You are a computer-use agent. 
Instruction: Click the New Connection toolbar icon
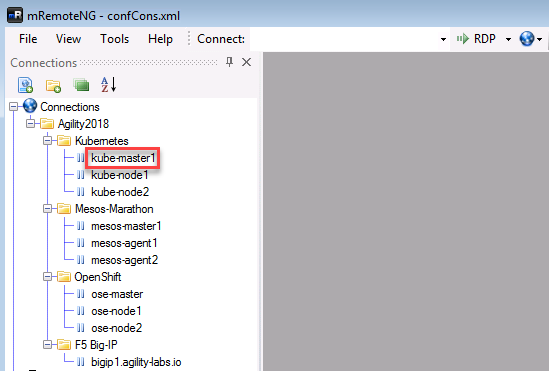click(x=26, y=85)
